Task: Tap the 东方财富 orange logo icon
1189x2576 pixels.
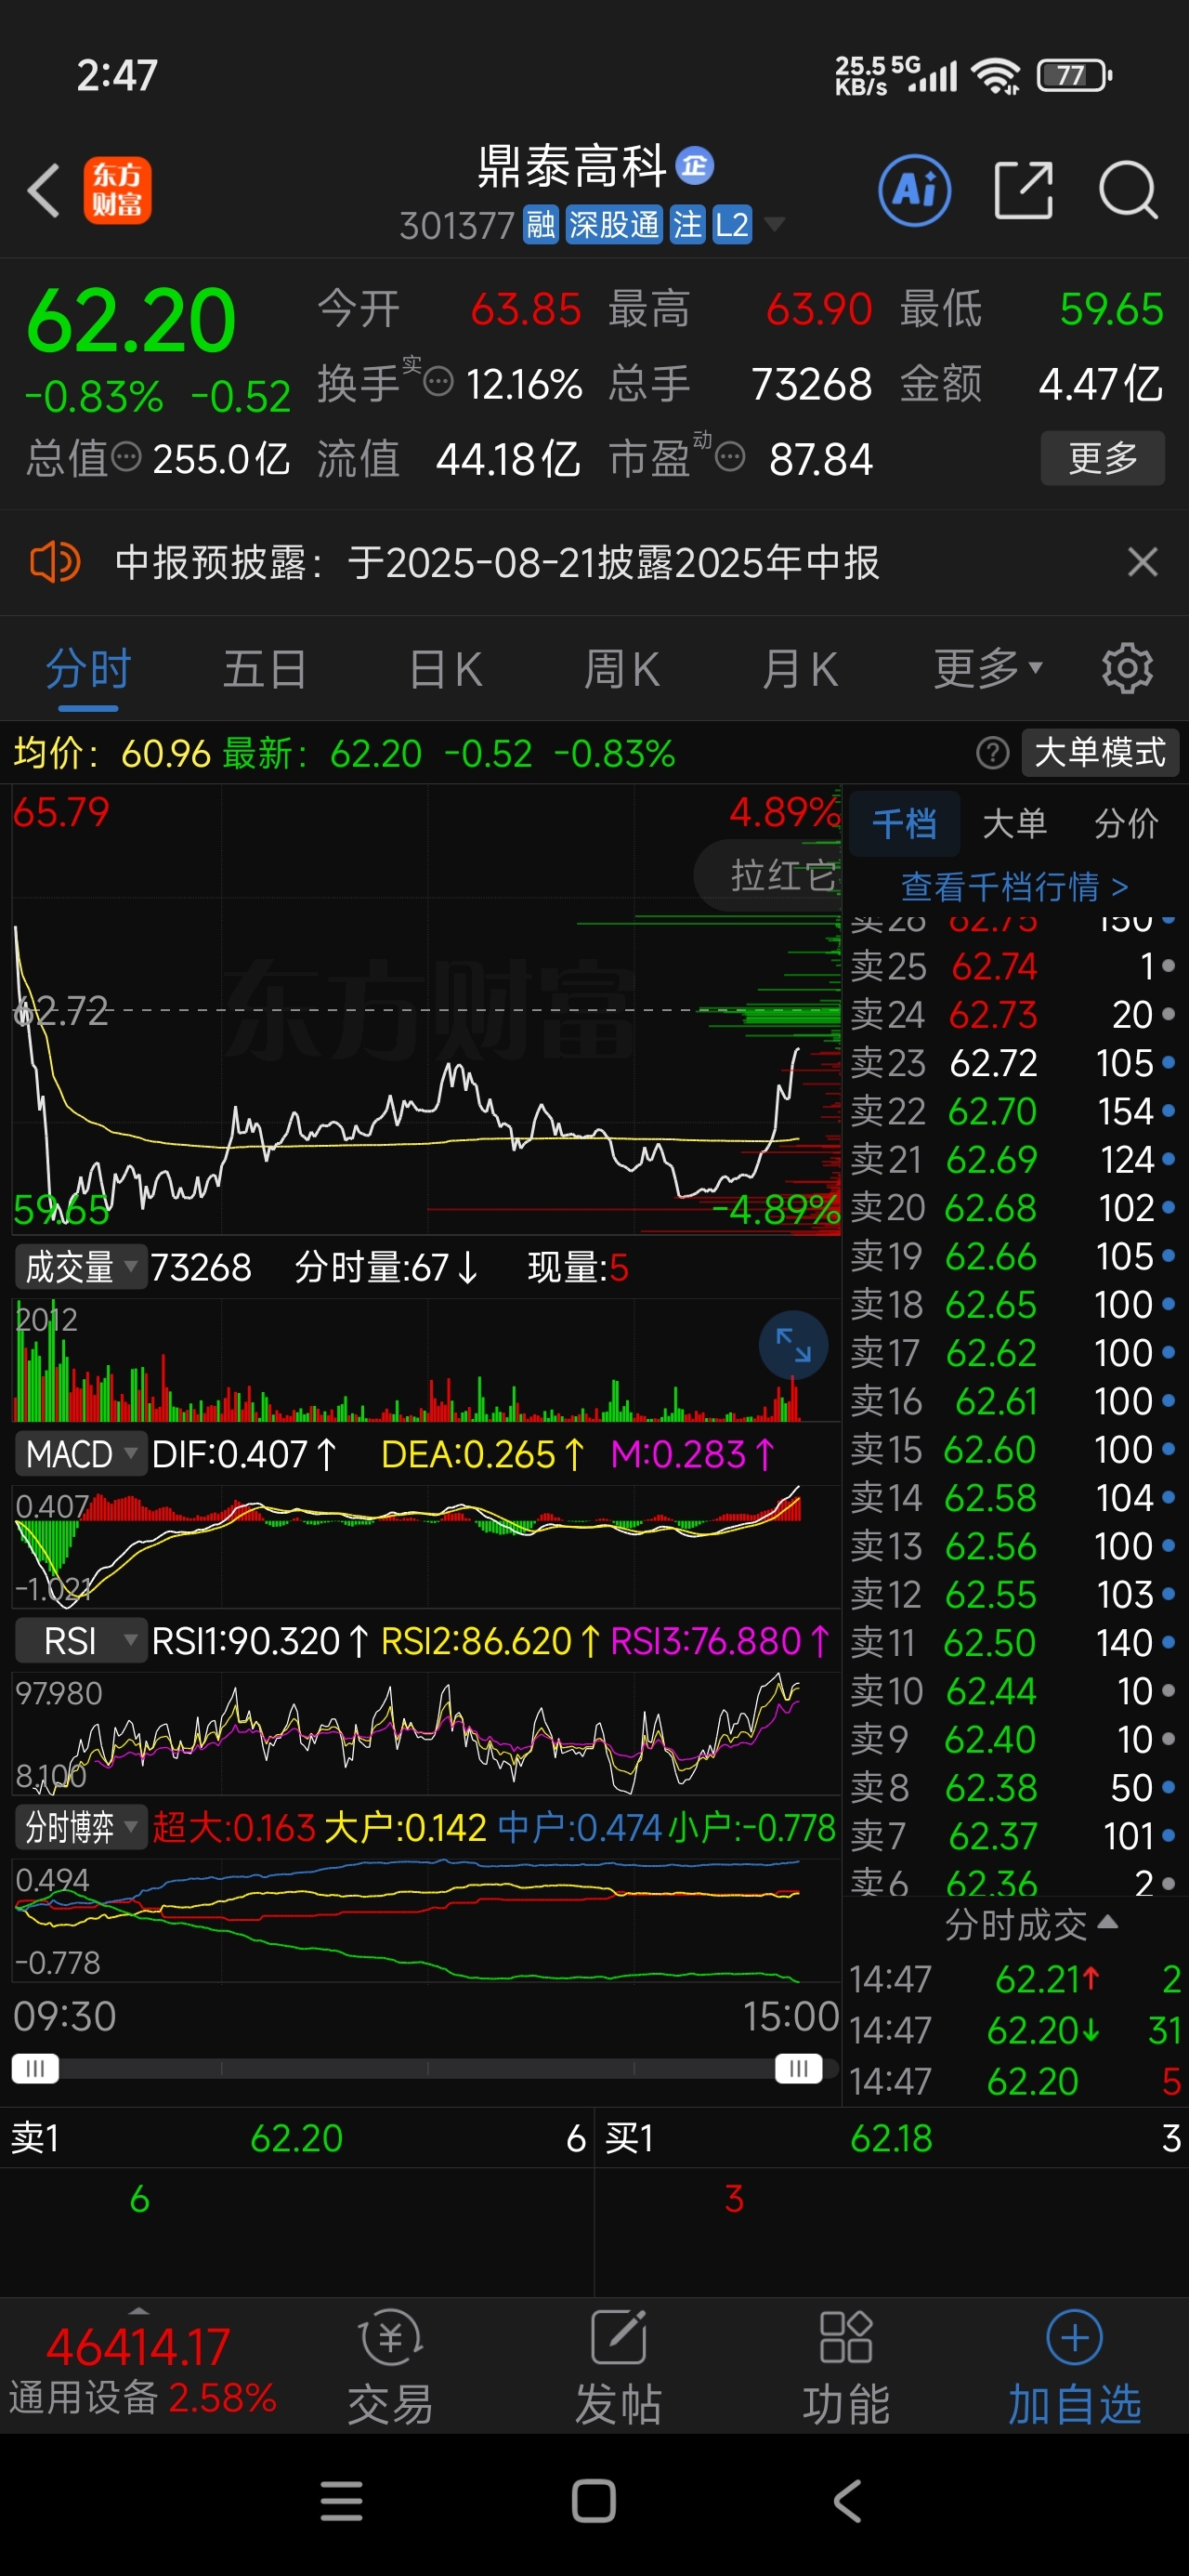Action: coord(117,190)
